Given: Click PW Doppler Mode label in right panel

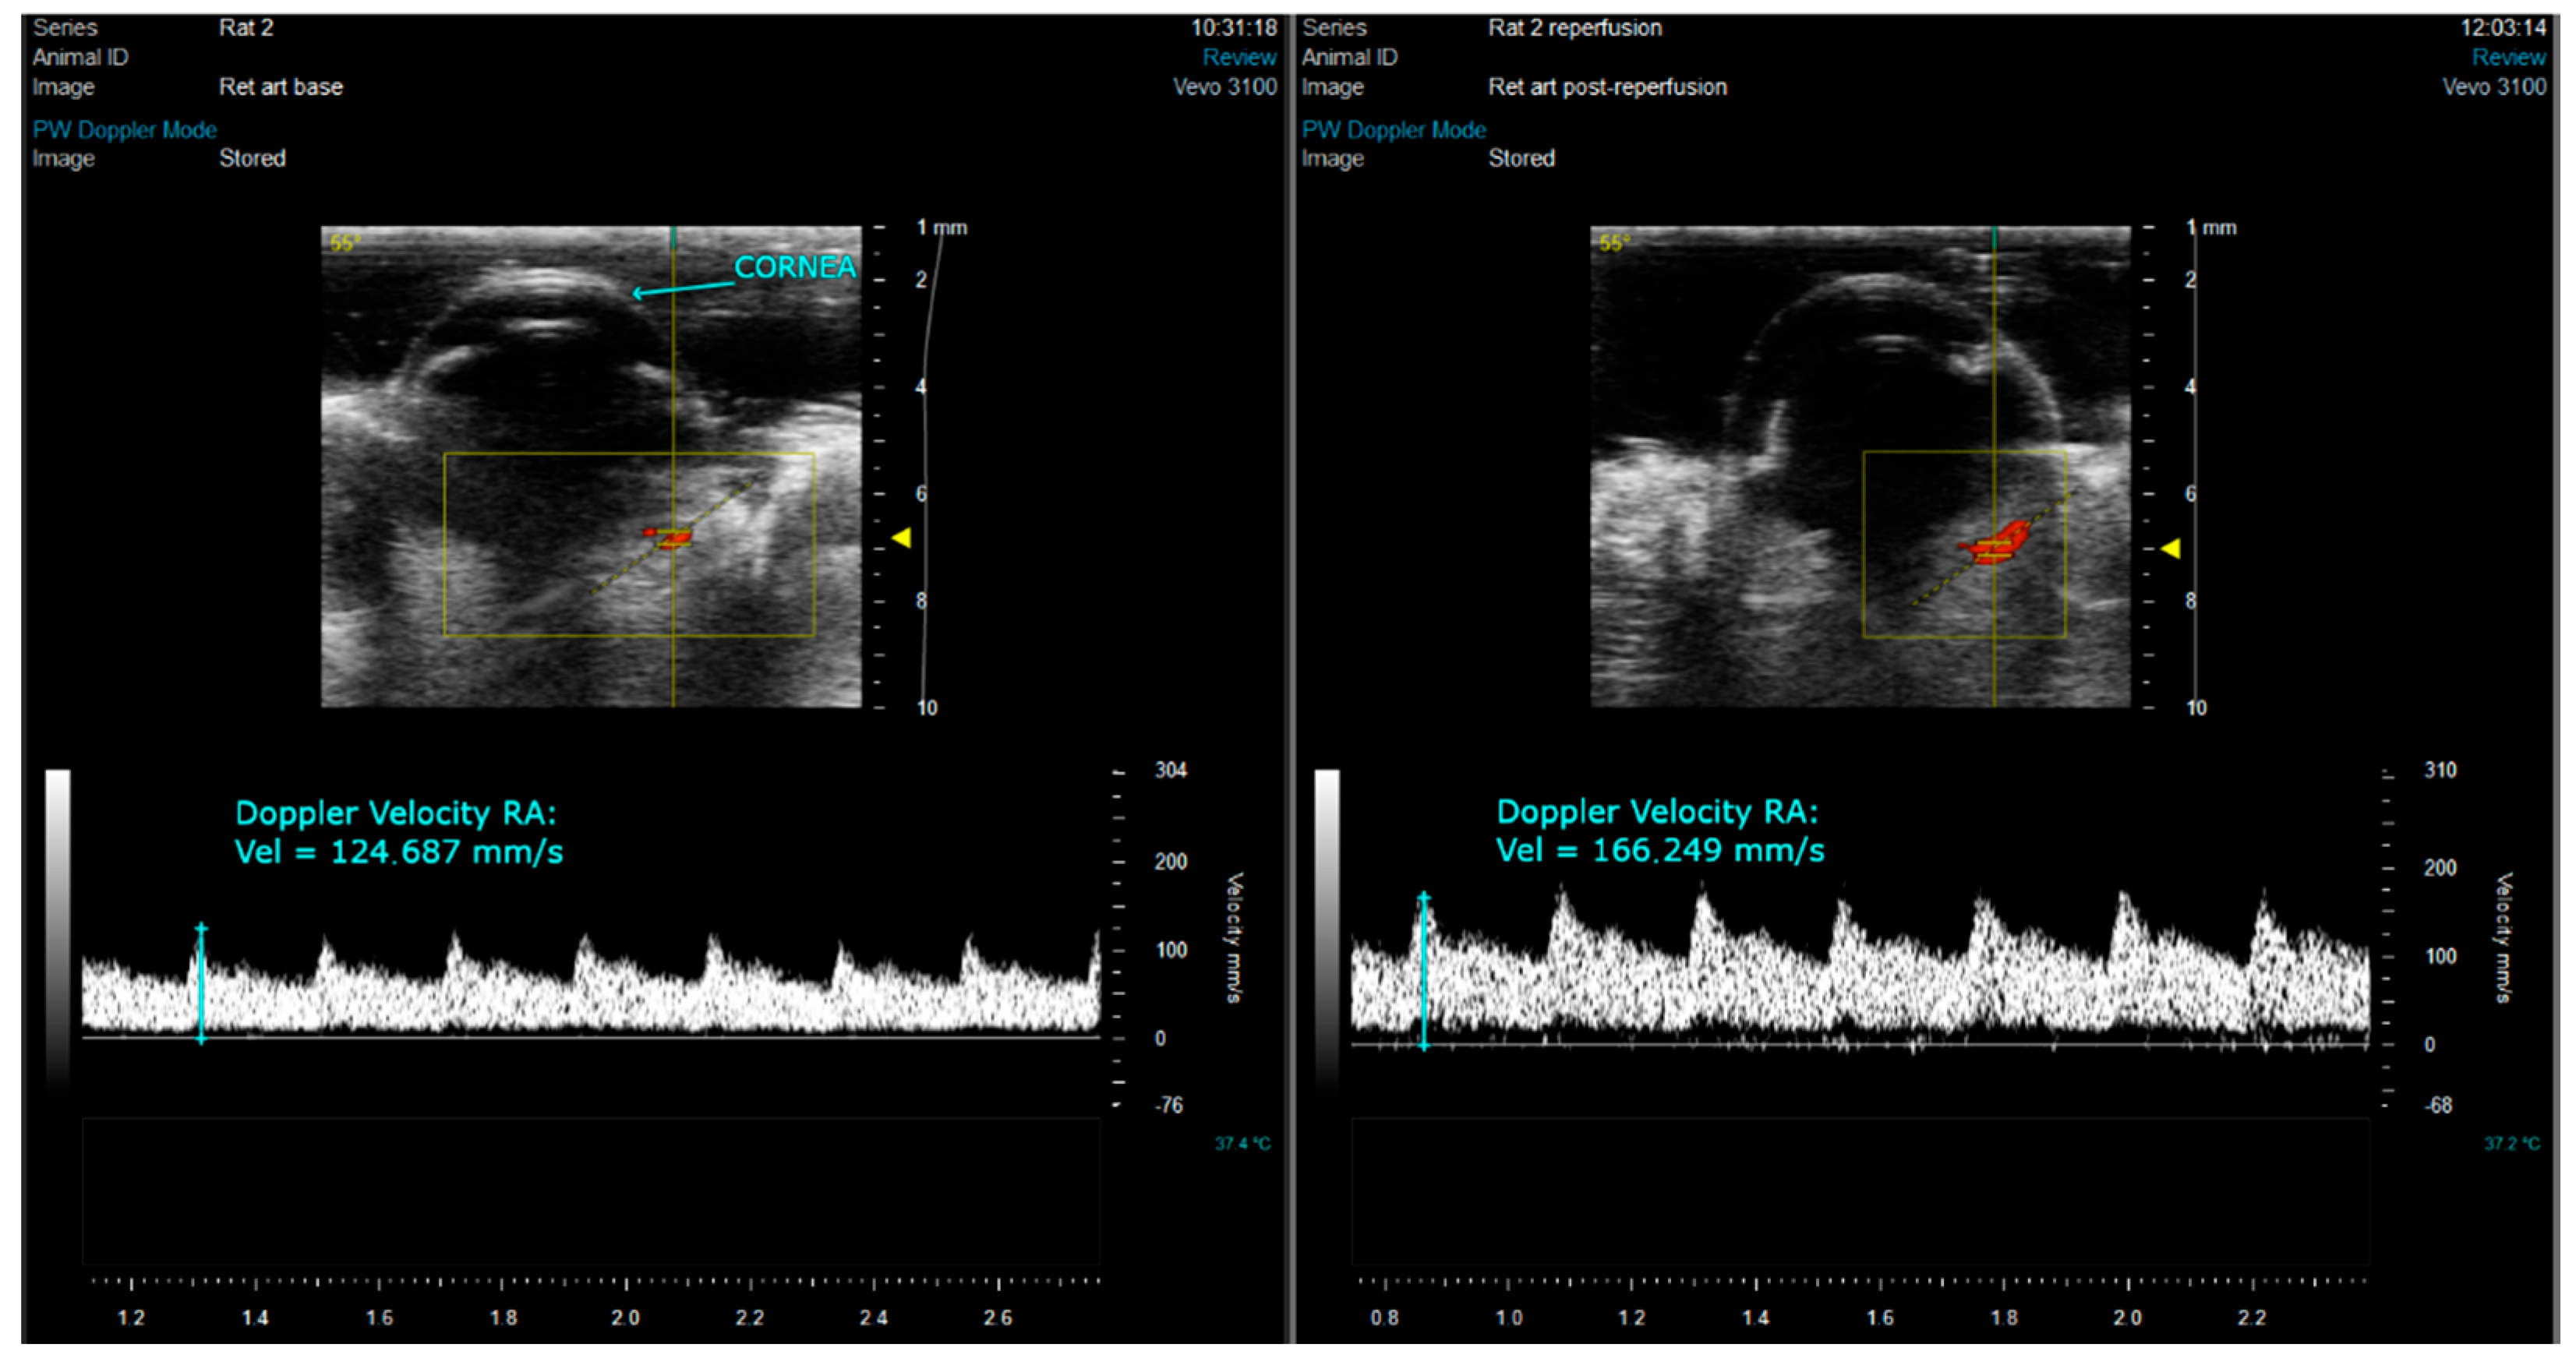Looking at the screenshot, I should point(1393,130).
